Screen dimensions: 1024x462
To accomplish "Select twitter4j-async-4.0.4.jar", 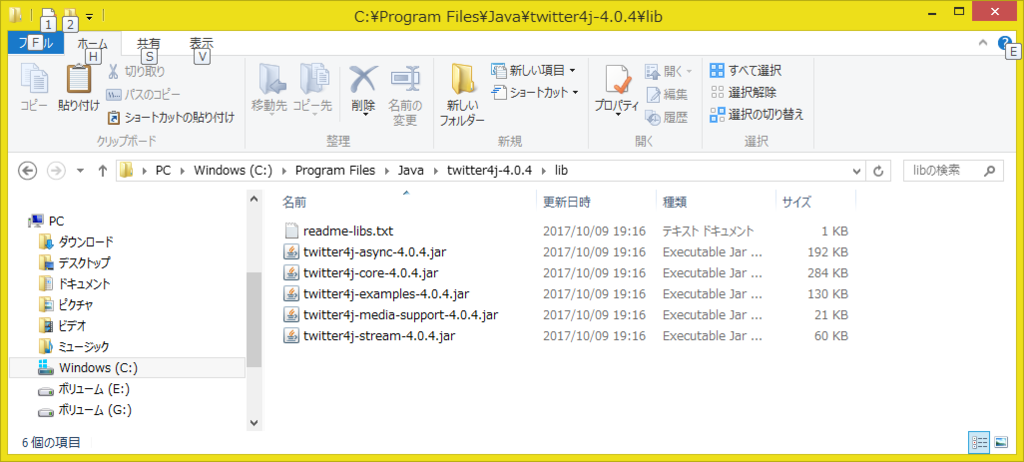I will coord(374,252).
